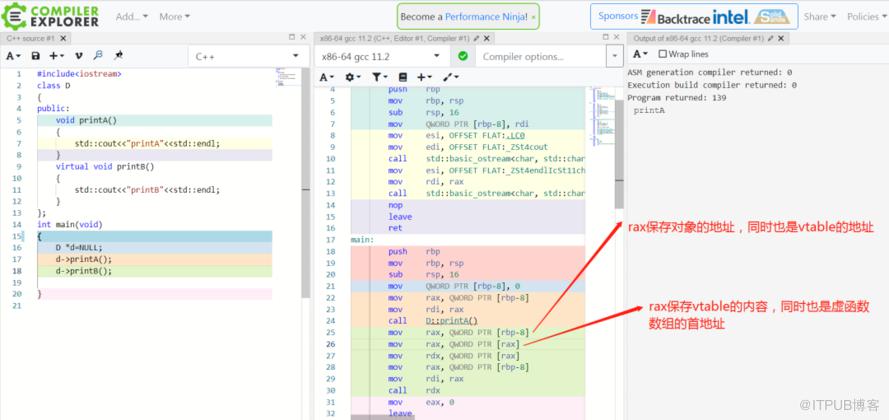Open the More menu

pos(175,16)
